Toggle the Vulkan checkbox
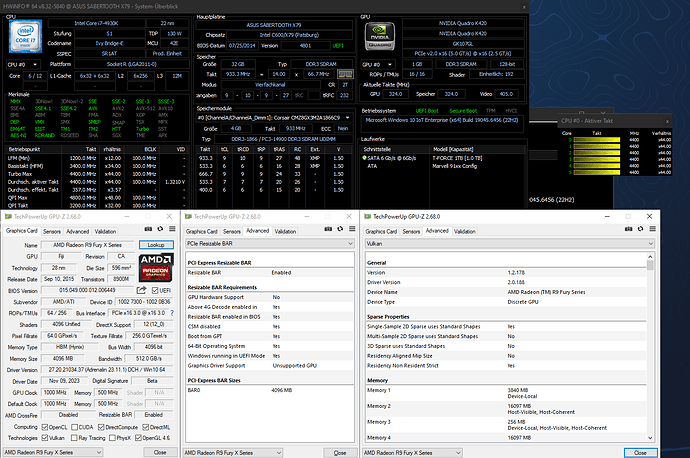This screenshot has height=458, width=690. point(44,438)
